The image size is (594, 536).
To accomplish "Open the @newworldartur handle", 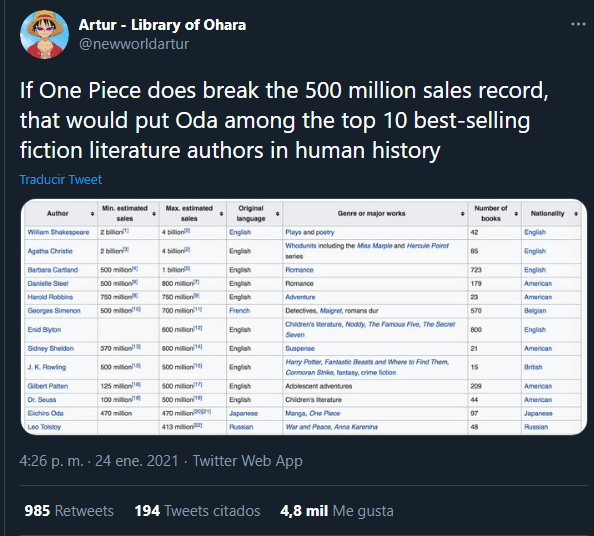I will pyautogui.click(x=134, y=44).
